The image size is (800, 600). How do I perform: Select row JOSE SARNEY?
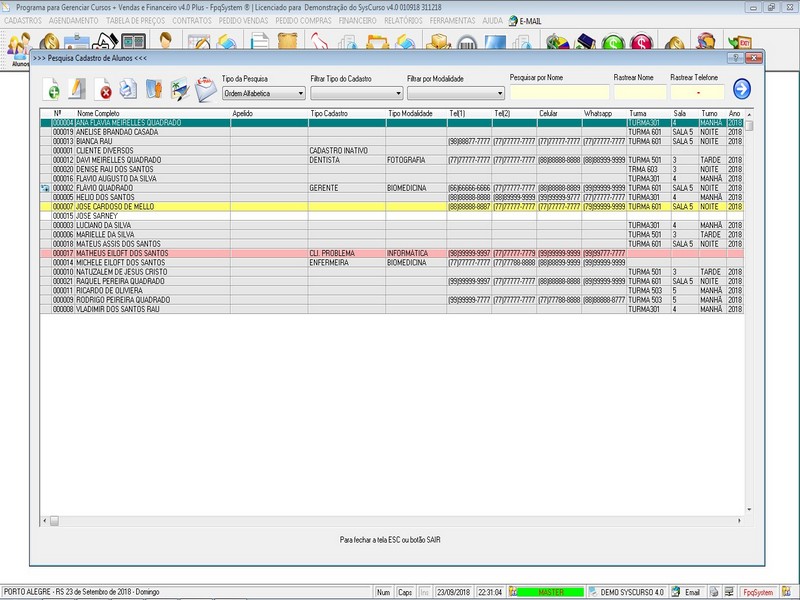pos(392,216)
